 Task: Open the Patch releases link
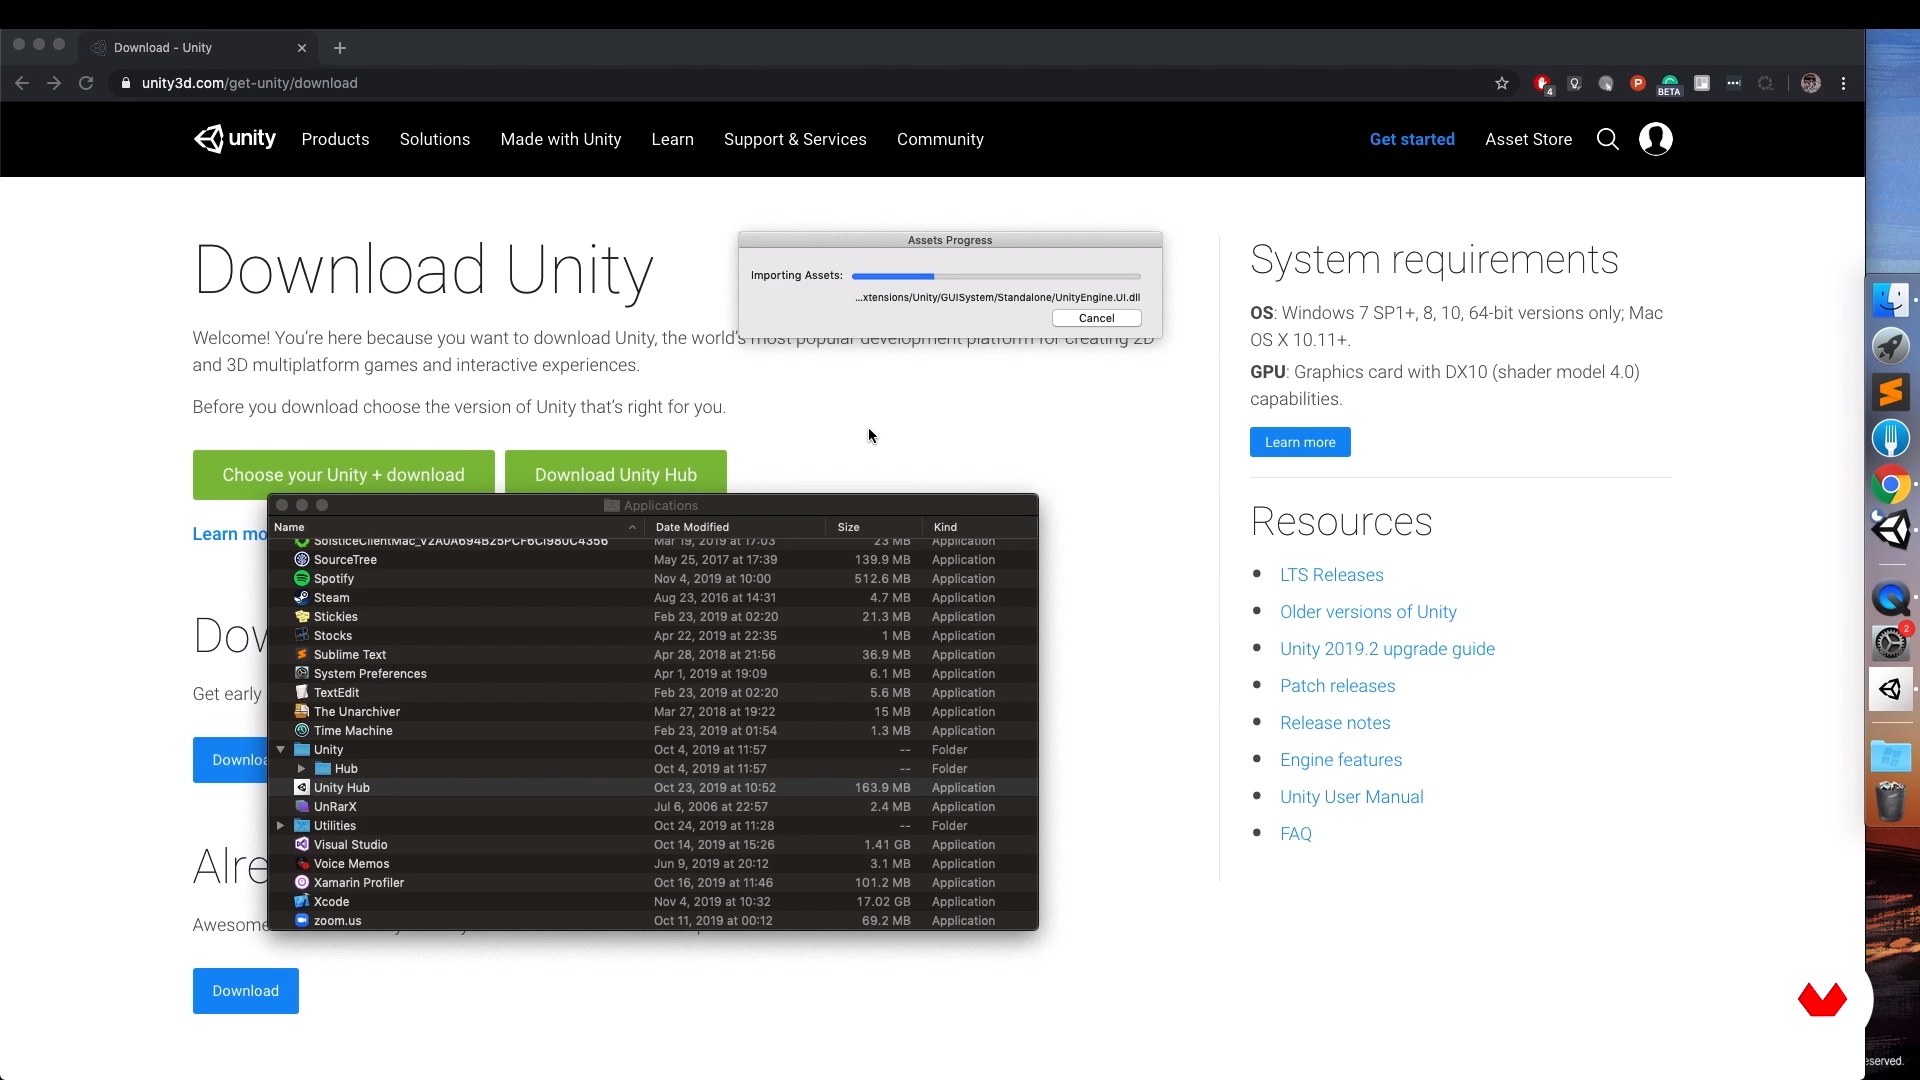point(1337,686)
